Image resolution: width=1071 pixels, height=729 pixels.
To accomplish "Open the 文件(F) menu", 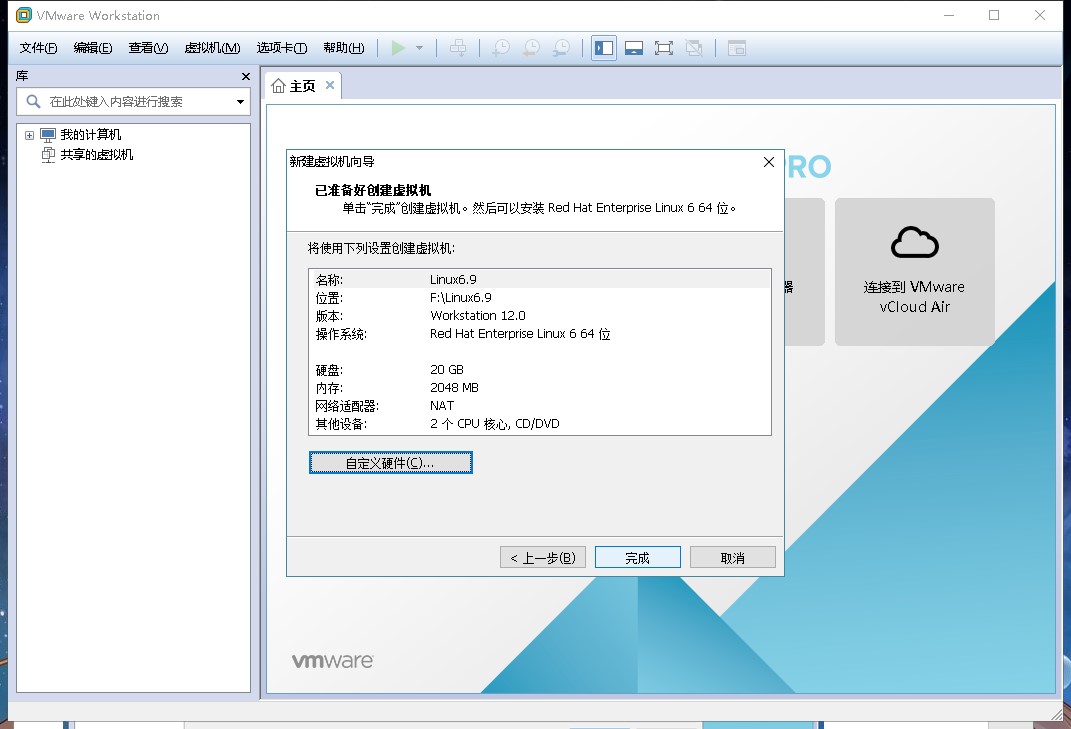I will pos(38,48).
